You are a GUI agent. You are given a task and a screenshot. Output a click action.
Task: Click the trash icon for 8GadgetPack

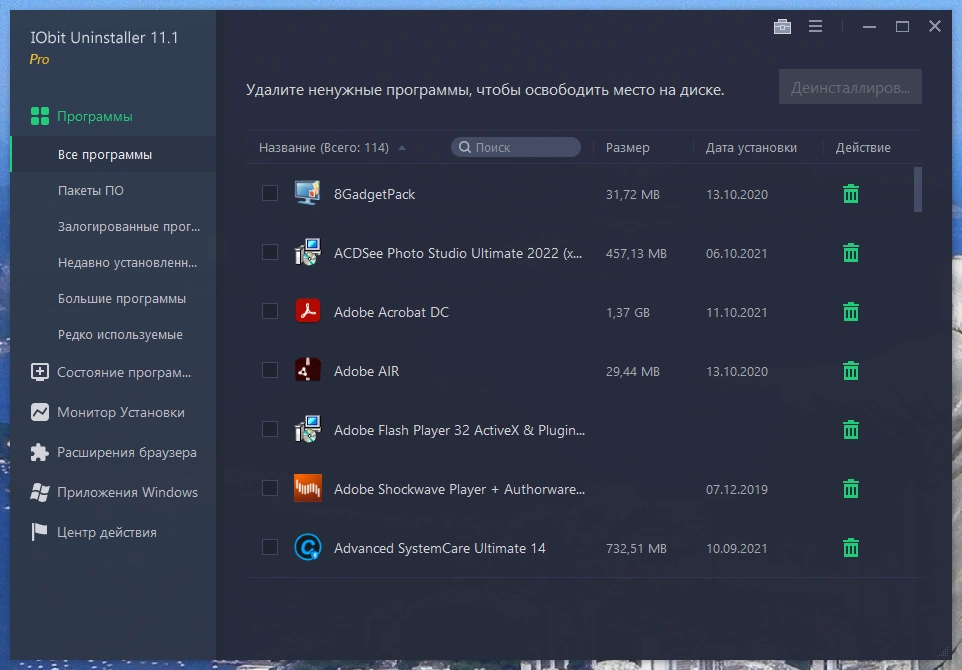click(x=850, y=194)
